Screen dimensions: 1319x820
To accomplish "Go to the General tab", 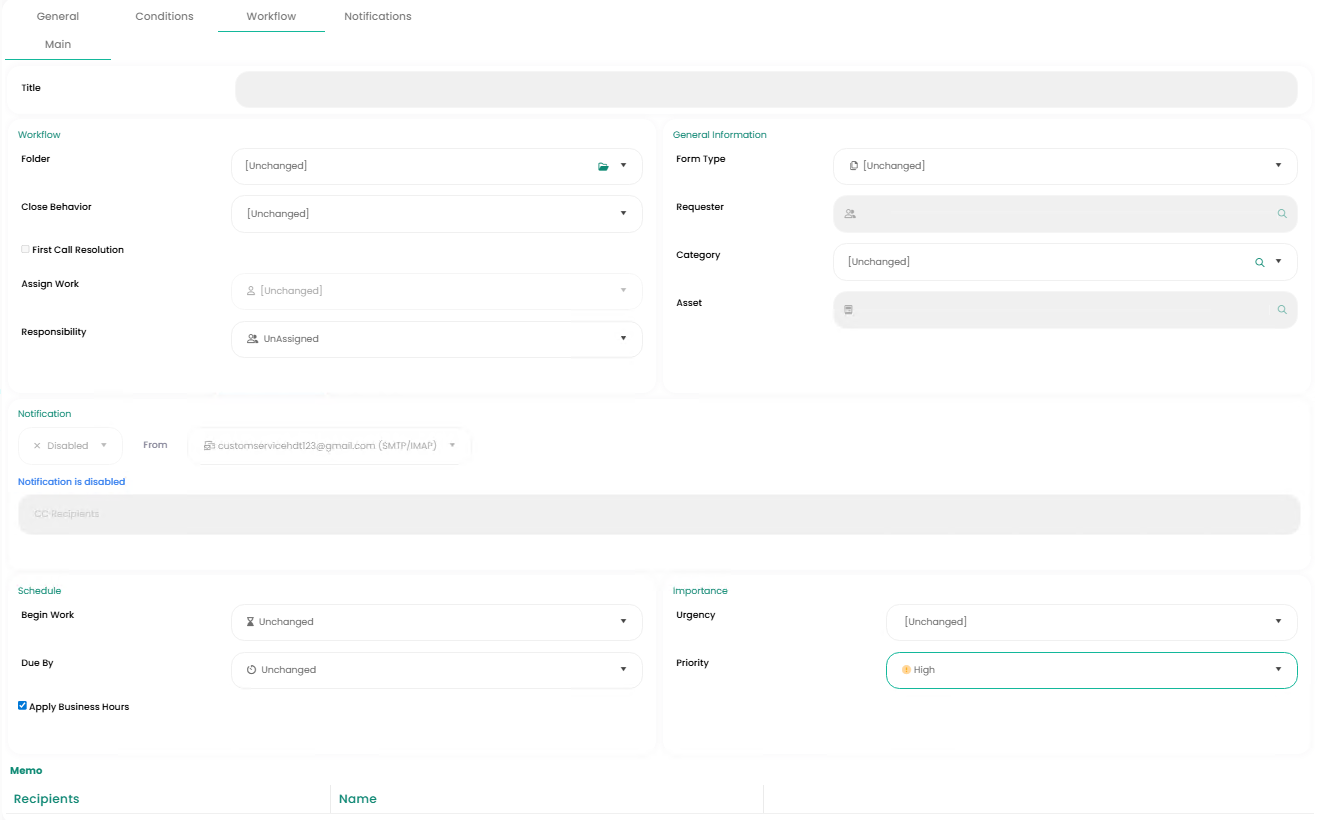I will pyautogui.click(x=58, y=17).
